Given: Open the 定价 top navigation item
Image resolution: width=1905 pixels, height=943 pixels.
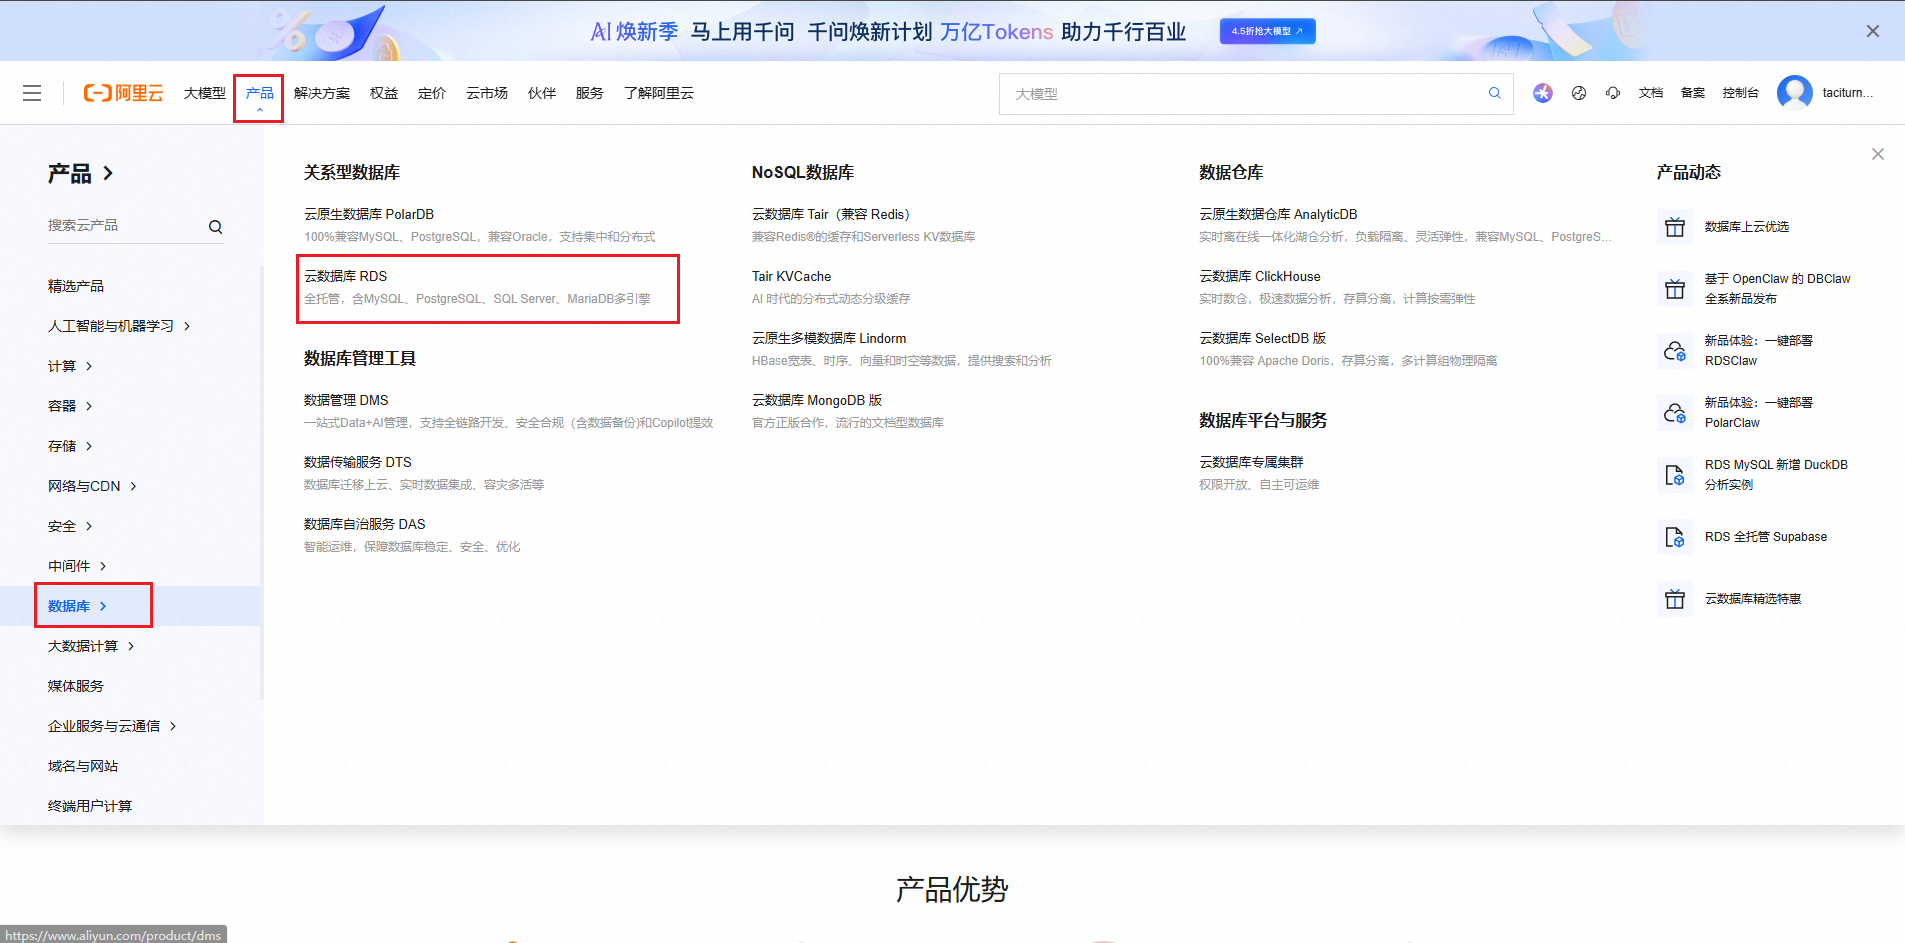Looking at the screenshot, I should click(x=432, y=93).
